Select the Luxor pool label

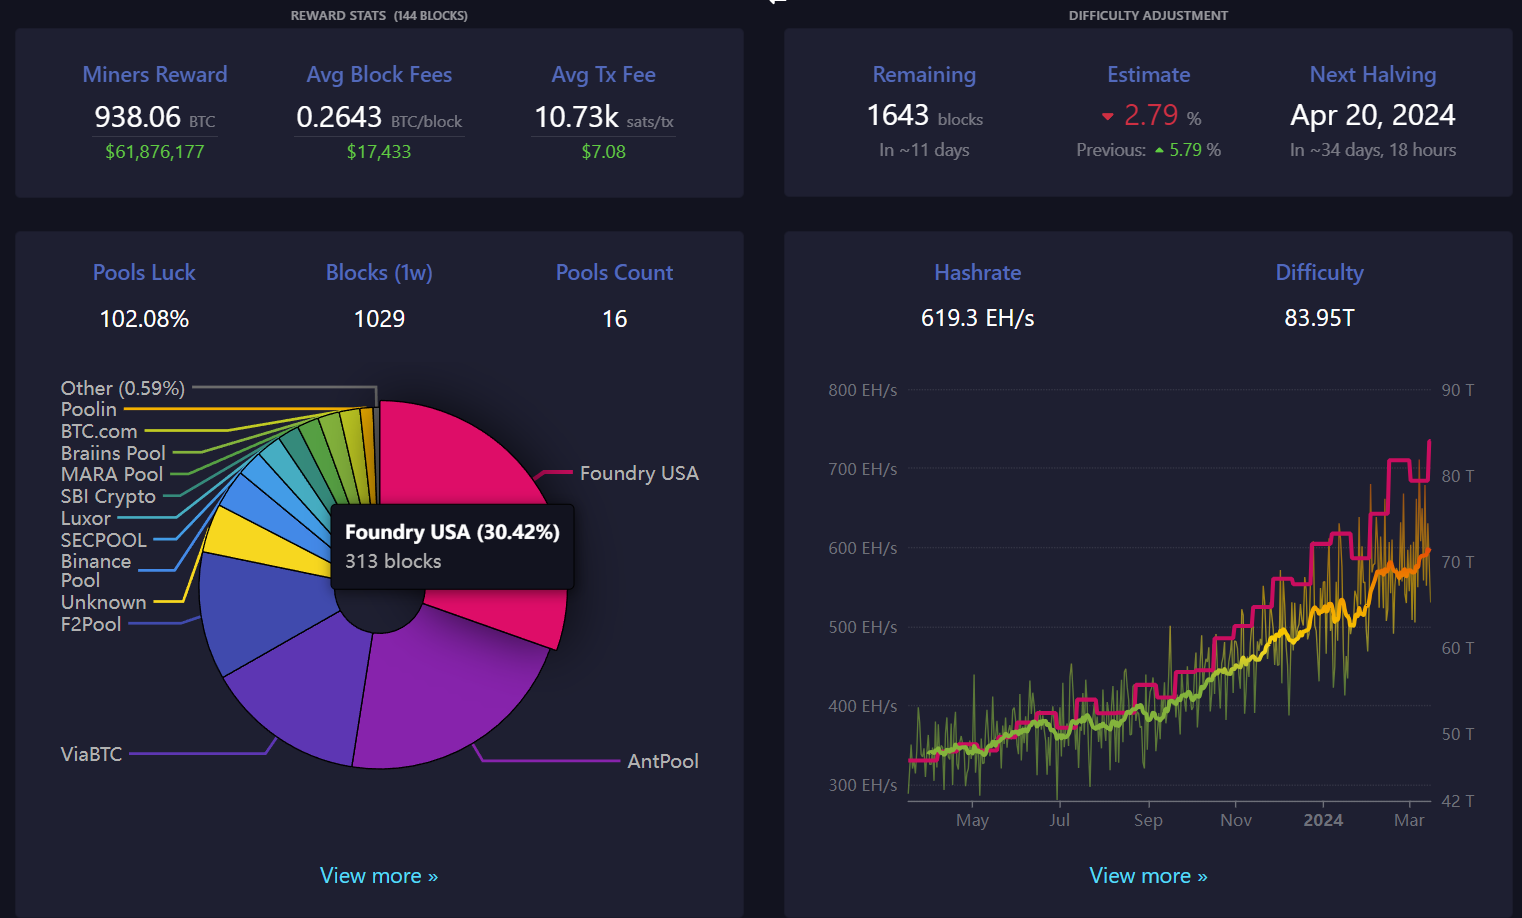point(85,518)
